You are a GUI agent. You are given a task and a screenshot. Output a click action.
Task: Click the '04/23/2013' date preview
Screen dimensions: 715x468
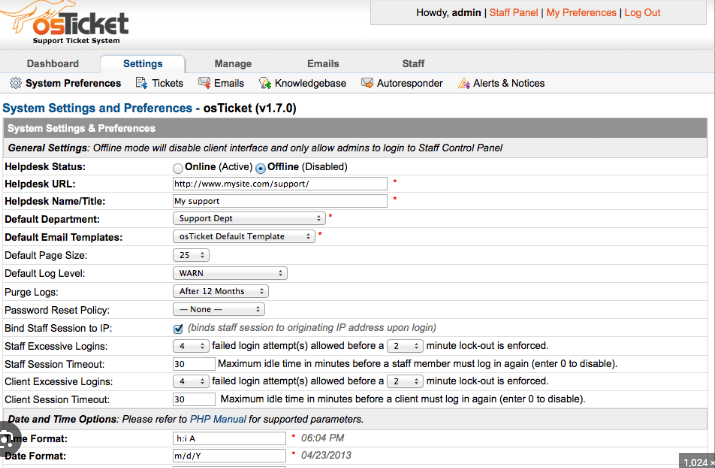(326, 455)
